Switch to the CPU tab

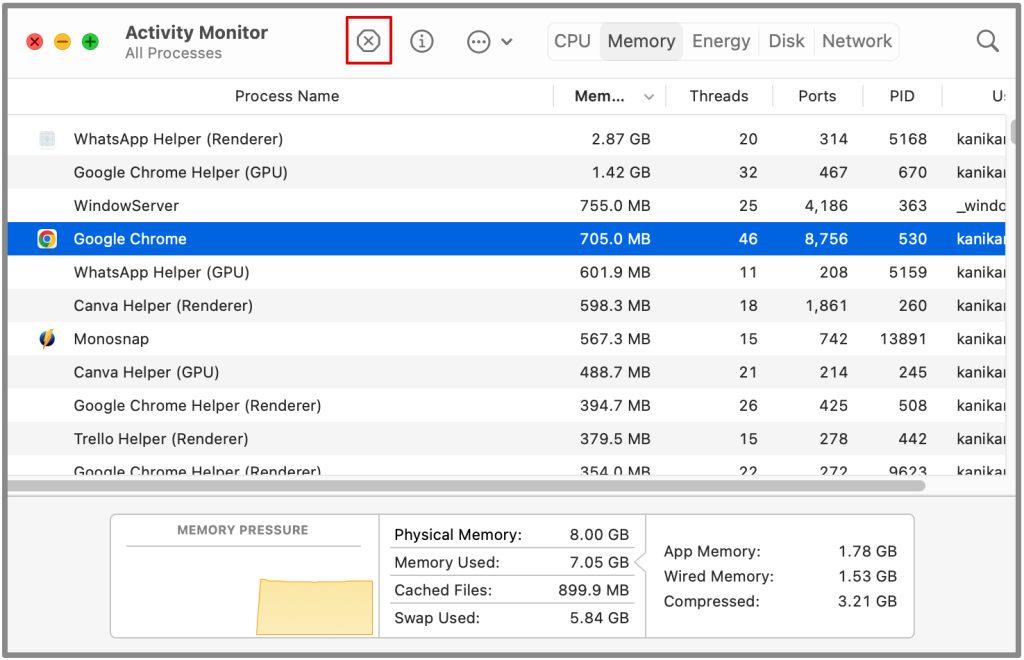[572, 41]
